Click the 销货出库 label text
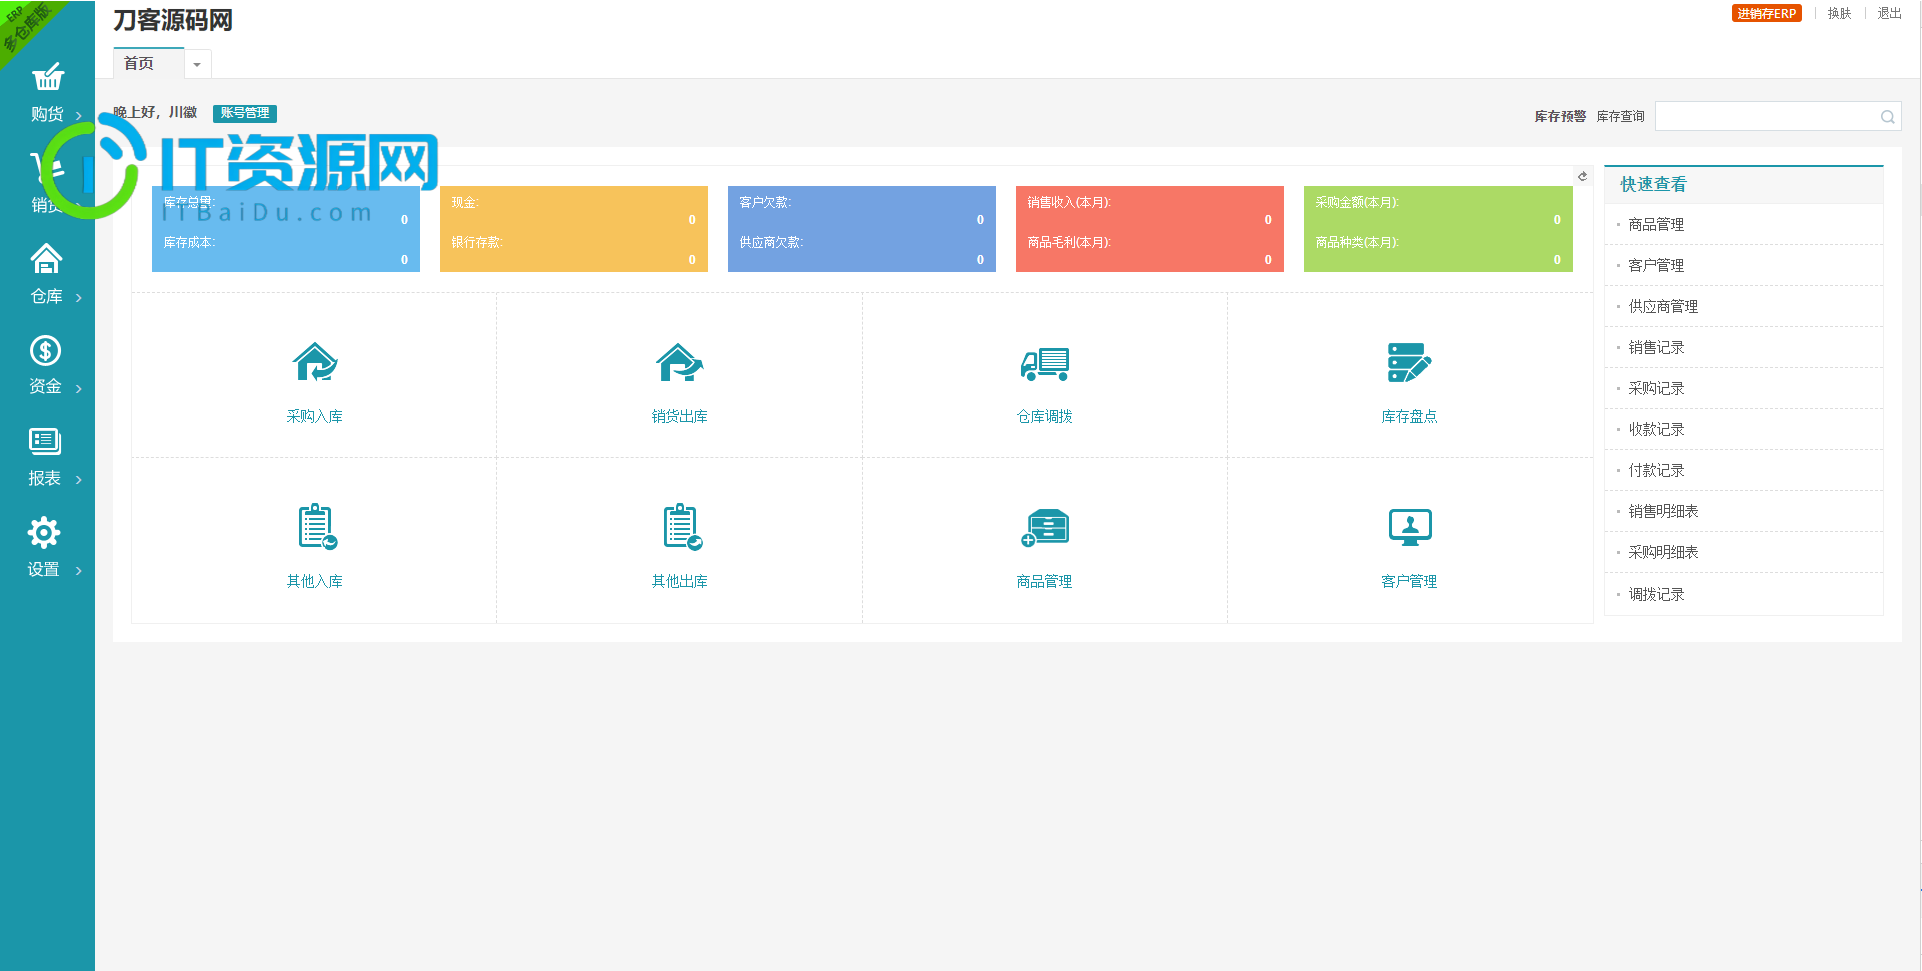 click(x=680, y=416)
